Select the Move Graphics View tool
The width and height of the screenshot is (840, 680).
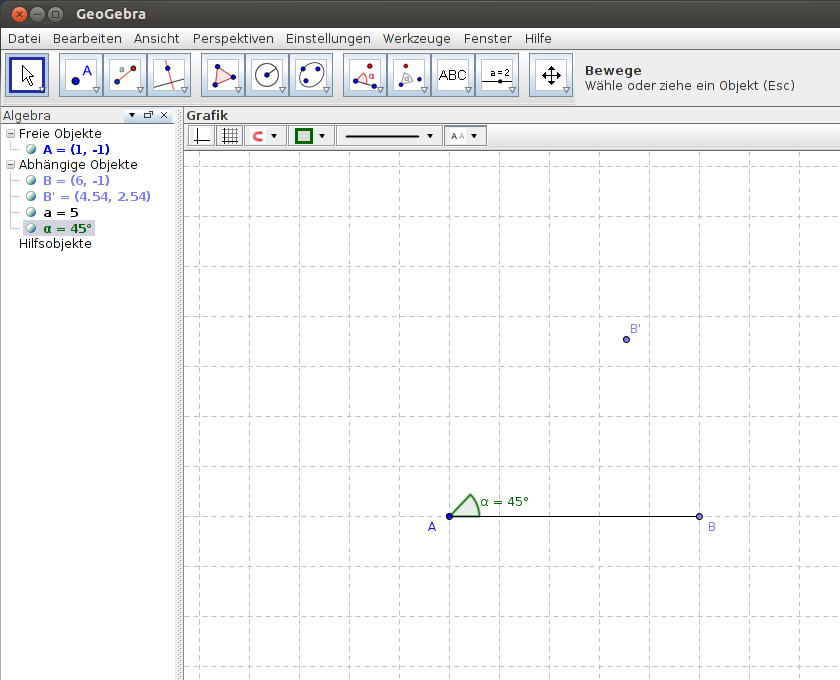click(551, 75)
